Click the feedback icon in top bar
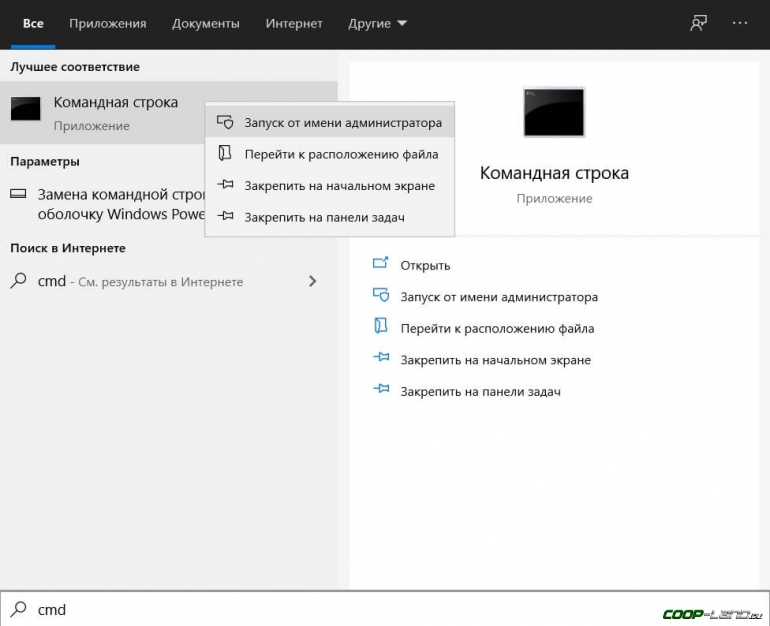 (x=699, y=23)
